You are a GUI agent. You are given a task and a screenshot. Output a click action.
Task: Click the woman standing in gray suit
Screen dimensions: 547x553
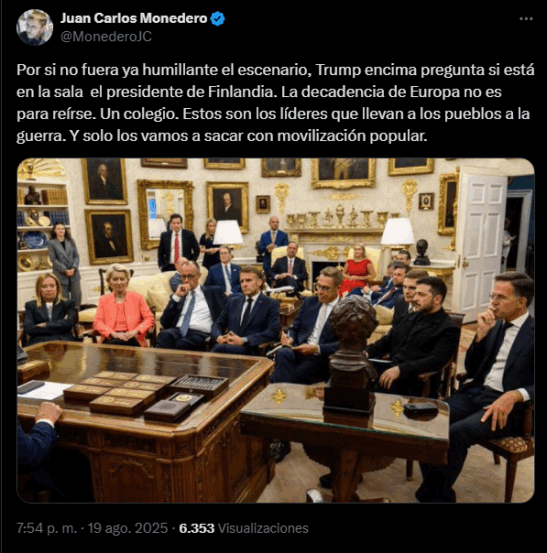click(x=64, y=259)
